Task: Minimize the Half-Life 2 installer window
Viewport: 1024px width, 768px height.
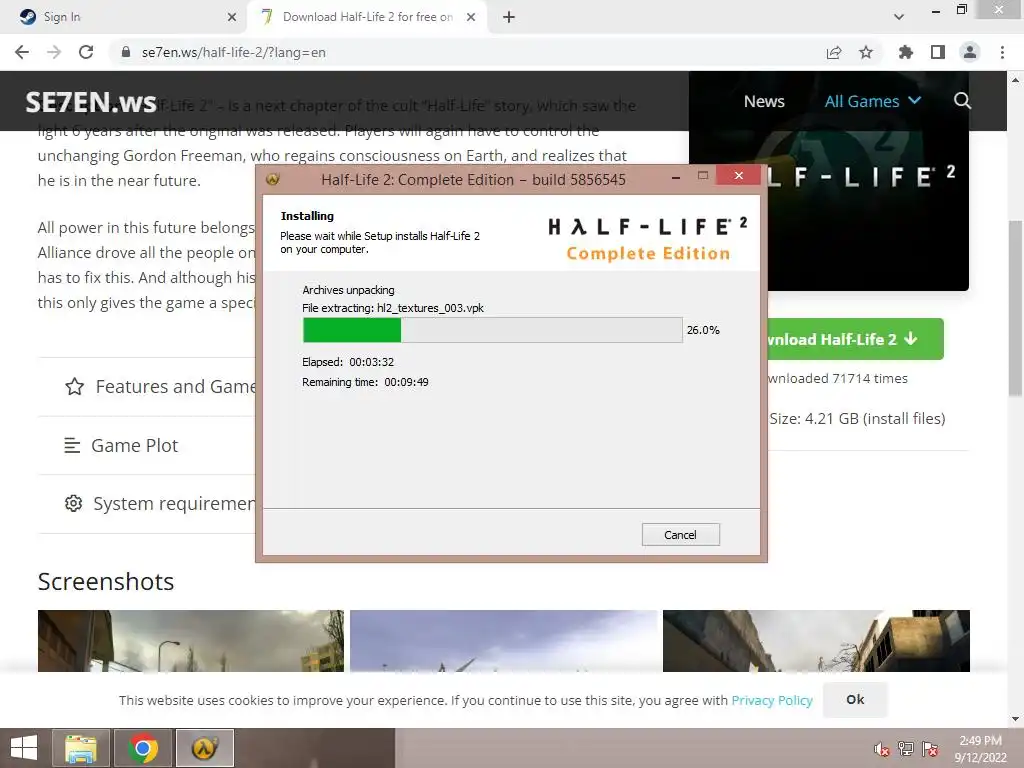Action: (676, 177)
